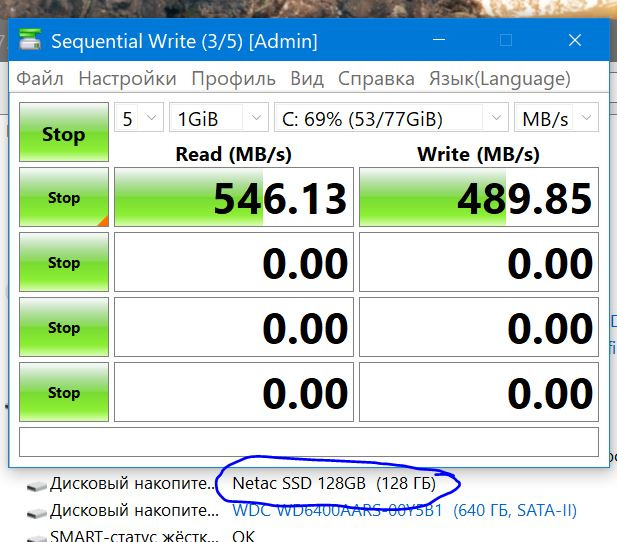The height and width of the screenshot is (542, 617).
Task: Maximize the Sequential Write window
Action: (506, 41)
